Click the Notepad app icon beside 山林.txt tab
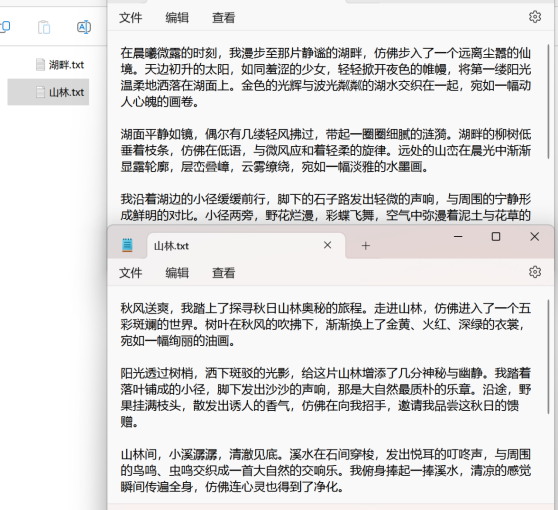The height and width of the screenshot is (510, 558). pyautogui.click(x=127, y=245)
